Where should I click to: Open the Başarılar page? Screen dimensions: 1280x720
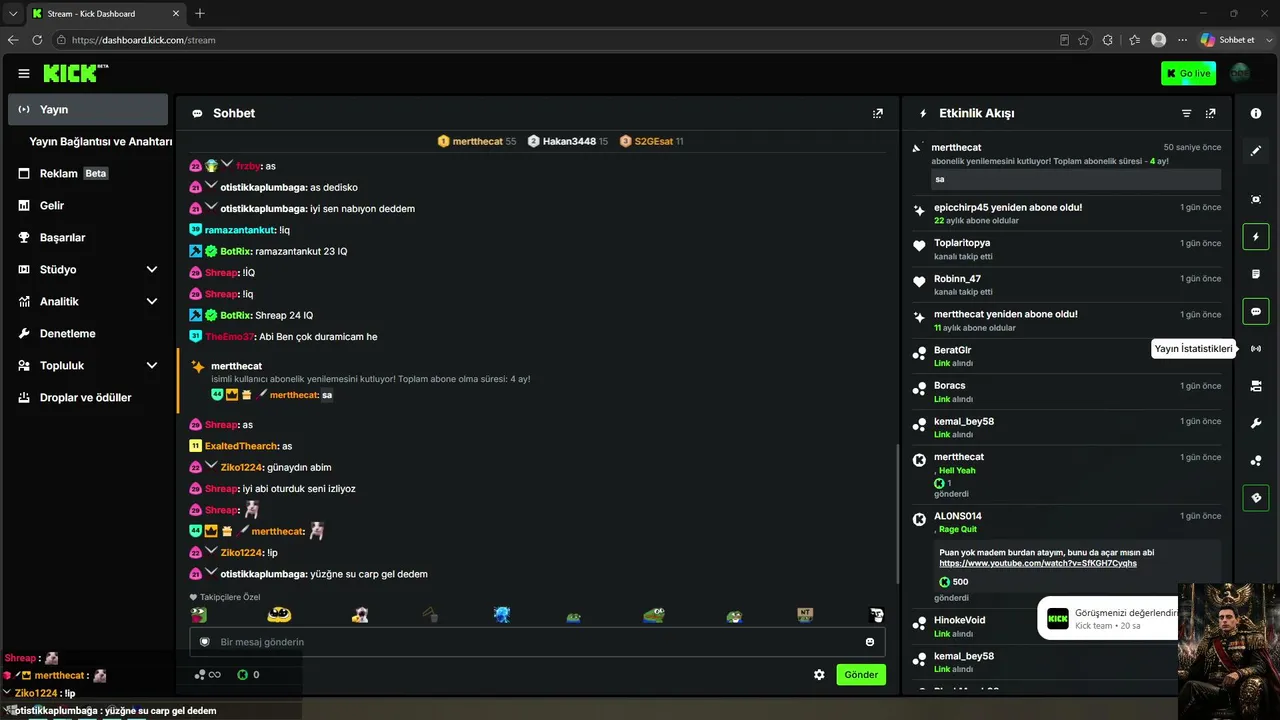[x=88, y=237]
